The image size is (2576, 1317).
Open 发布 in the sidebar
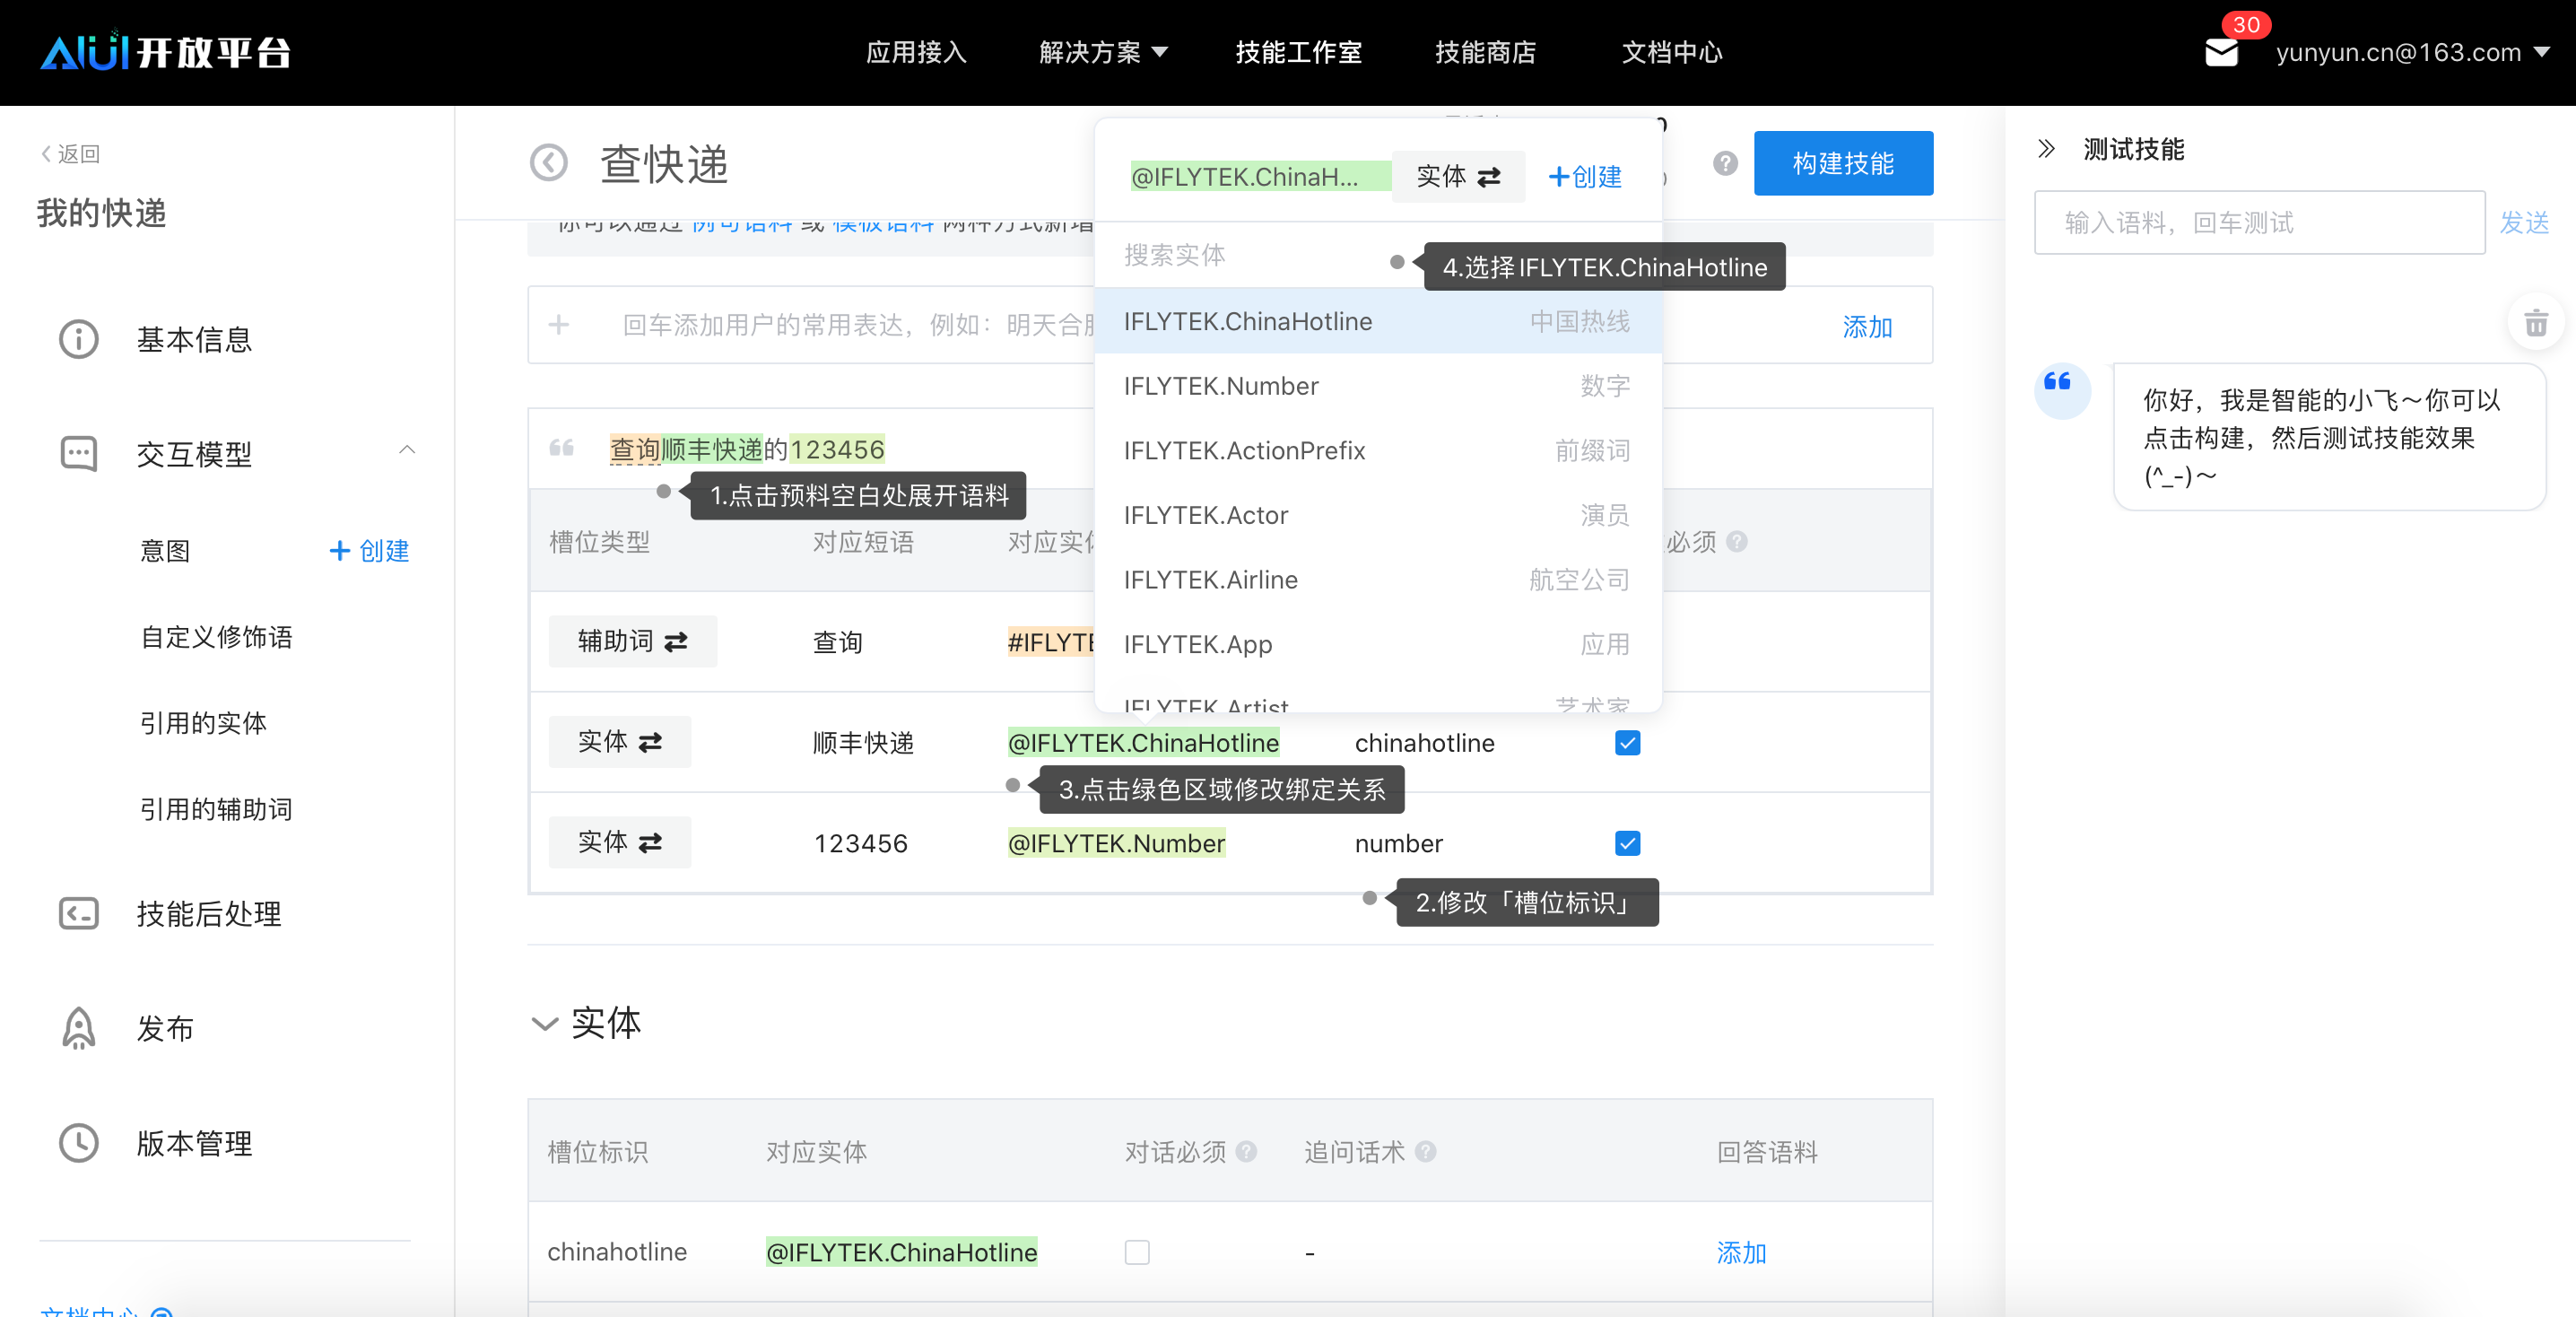point(165,1029)
